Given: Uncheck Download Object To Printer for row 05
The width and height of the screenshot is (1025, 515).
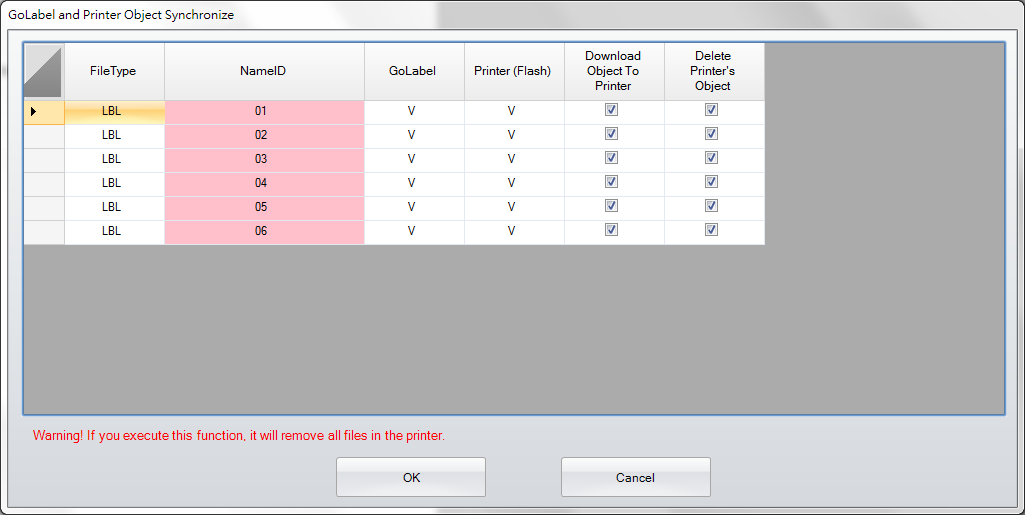Looking at the screenshot, I should point(611,205).
